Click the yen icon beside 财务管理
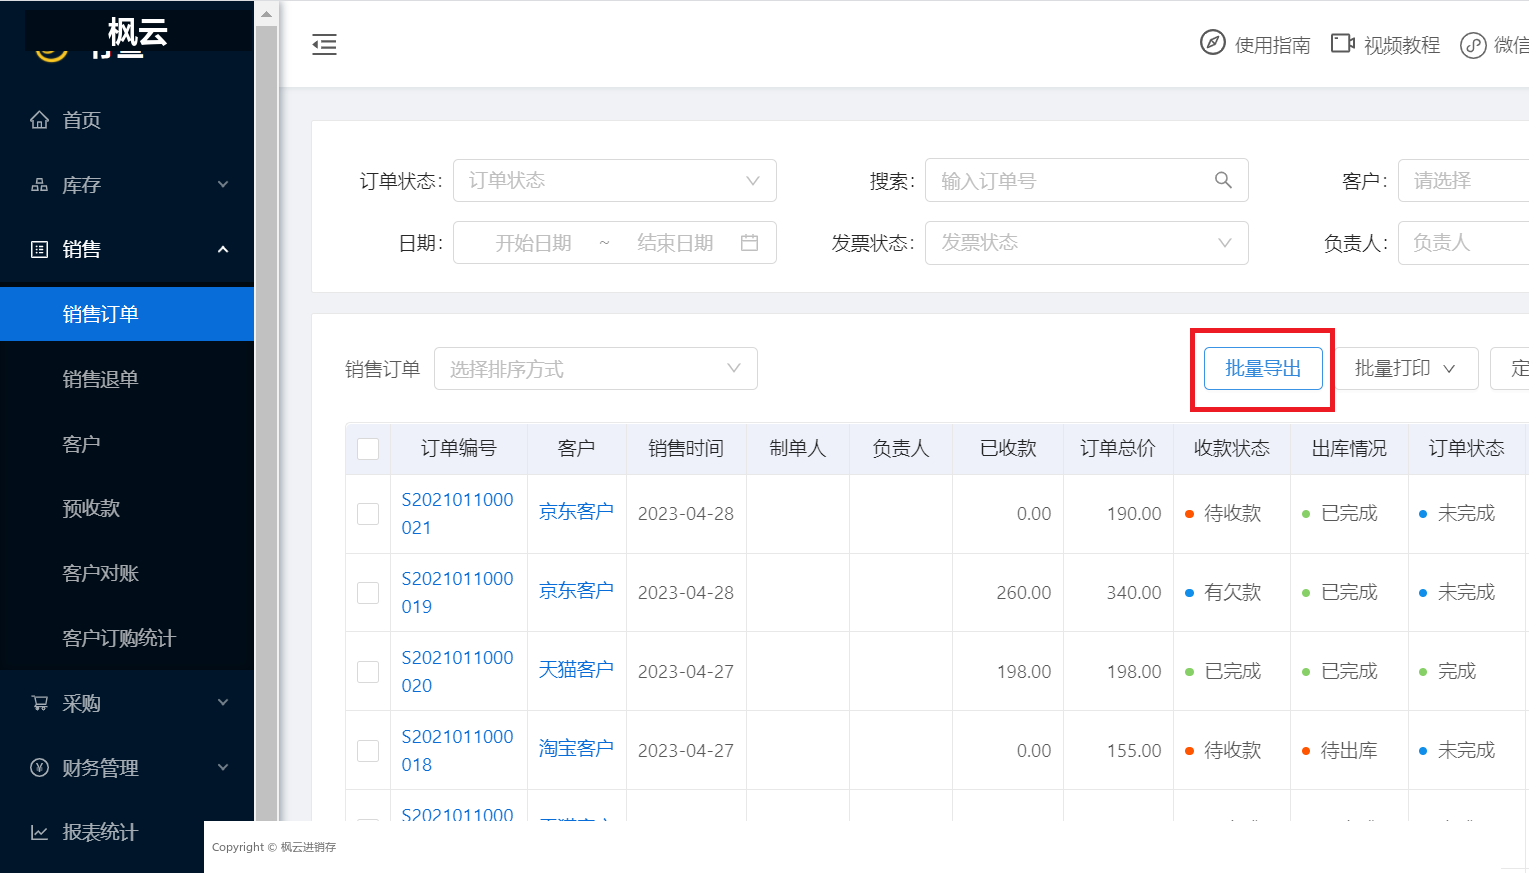The width and height of the screenshot is (1529, 873). pos(39,768)
